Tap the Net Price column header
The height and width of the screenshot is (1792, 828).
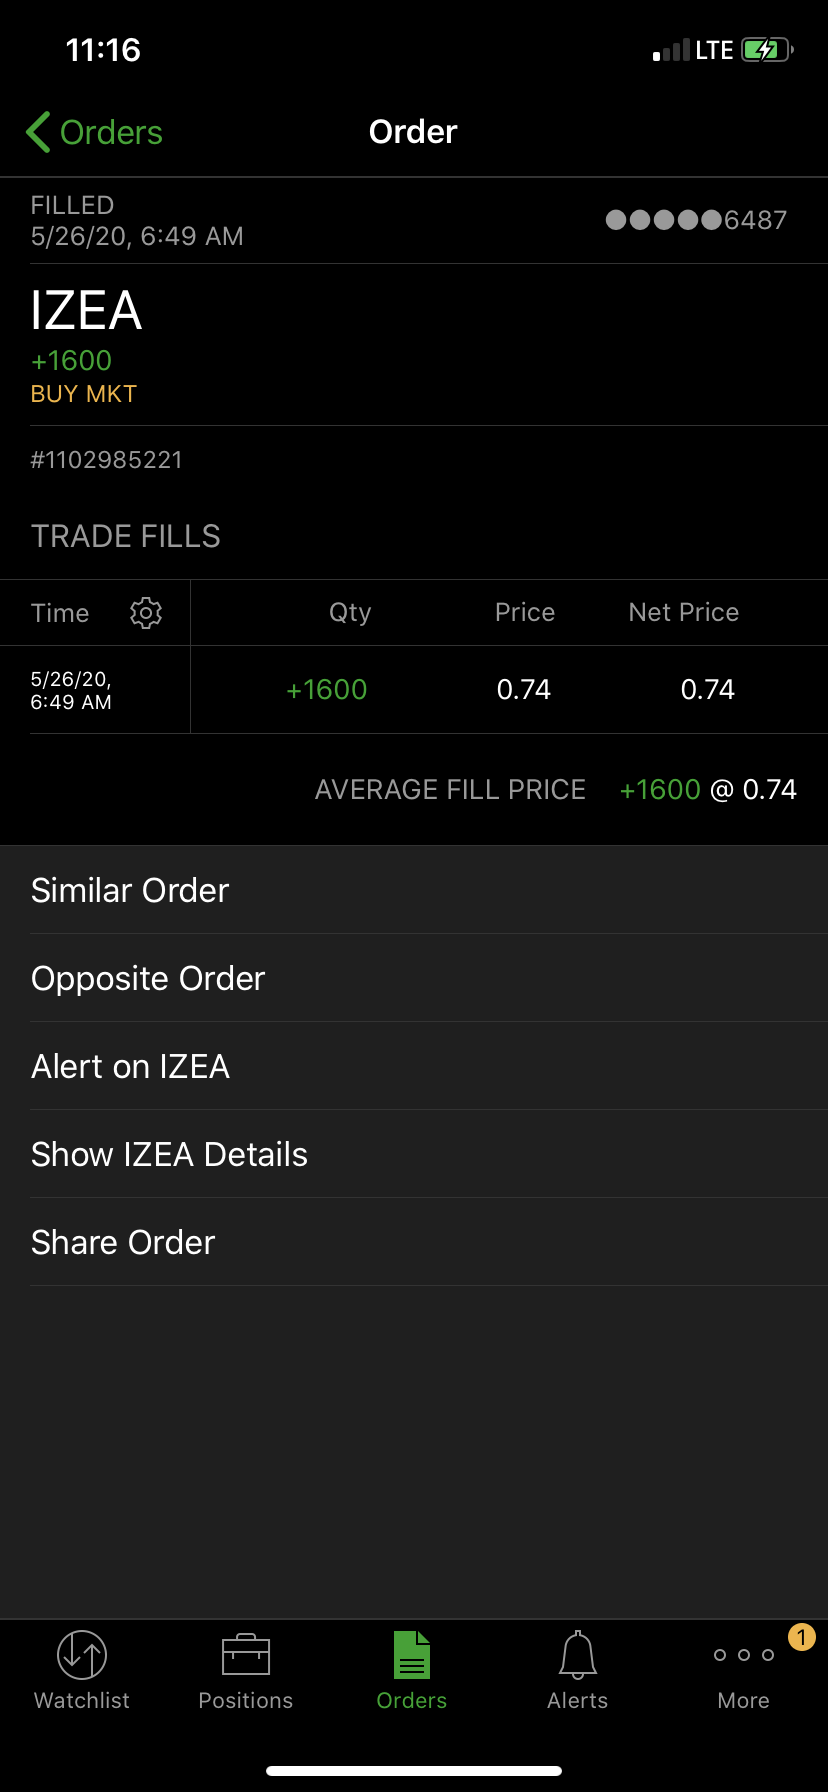click(x=684, y=612)
